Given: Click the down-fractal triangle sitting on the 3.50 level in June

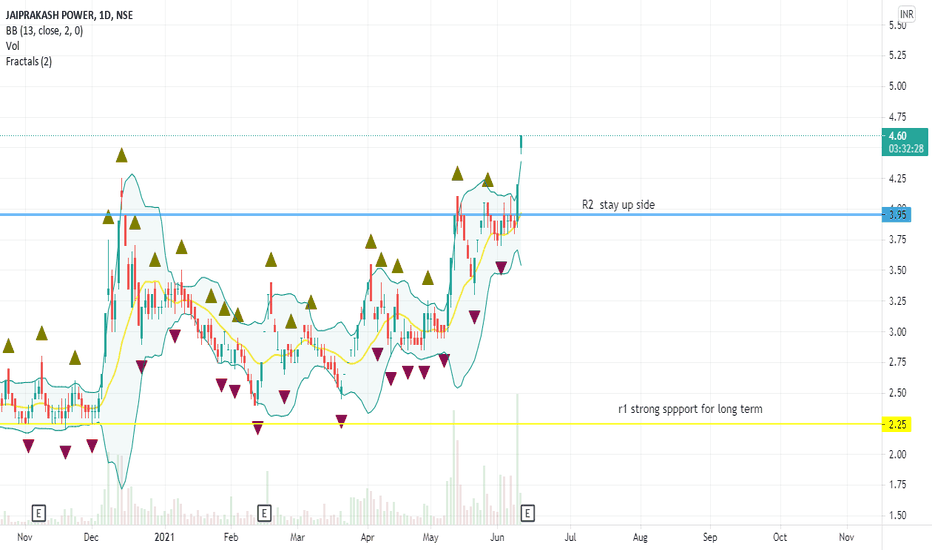Looking at the screenshot, I should (501, 268).
